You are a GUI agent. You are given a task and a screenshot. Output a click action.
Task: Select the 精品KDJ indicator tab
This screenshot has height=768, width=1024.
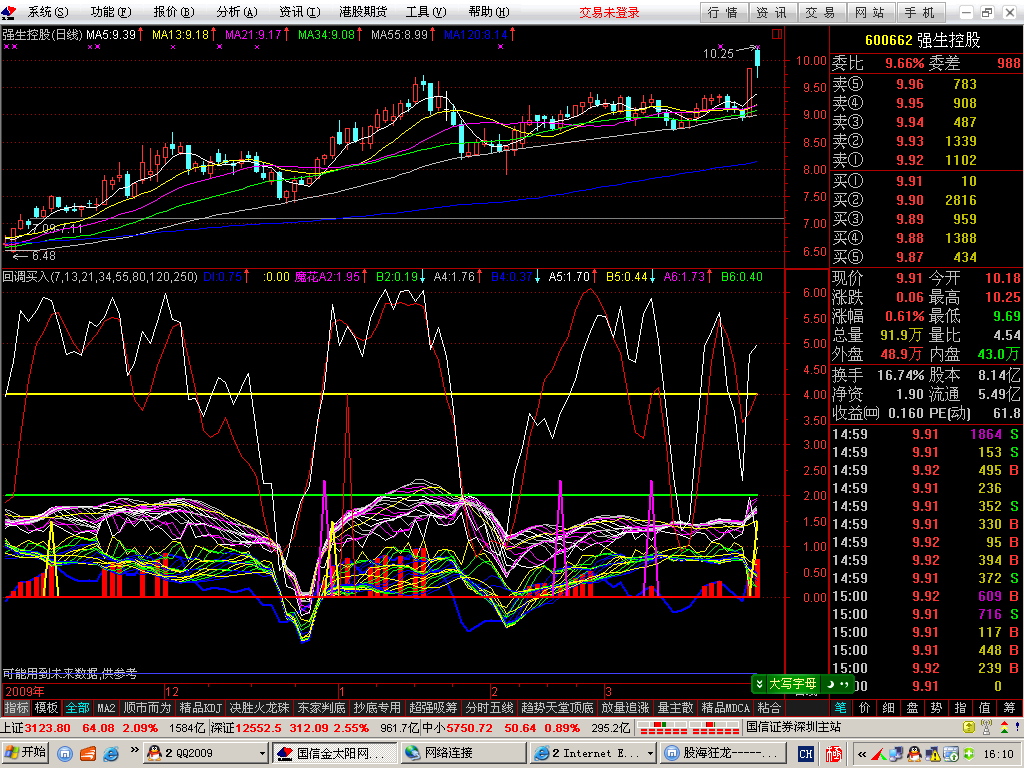[x=200, y=707]
